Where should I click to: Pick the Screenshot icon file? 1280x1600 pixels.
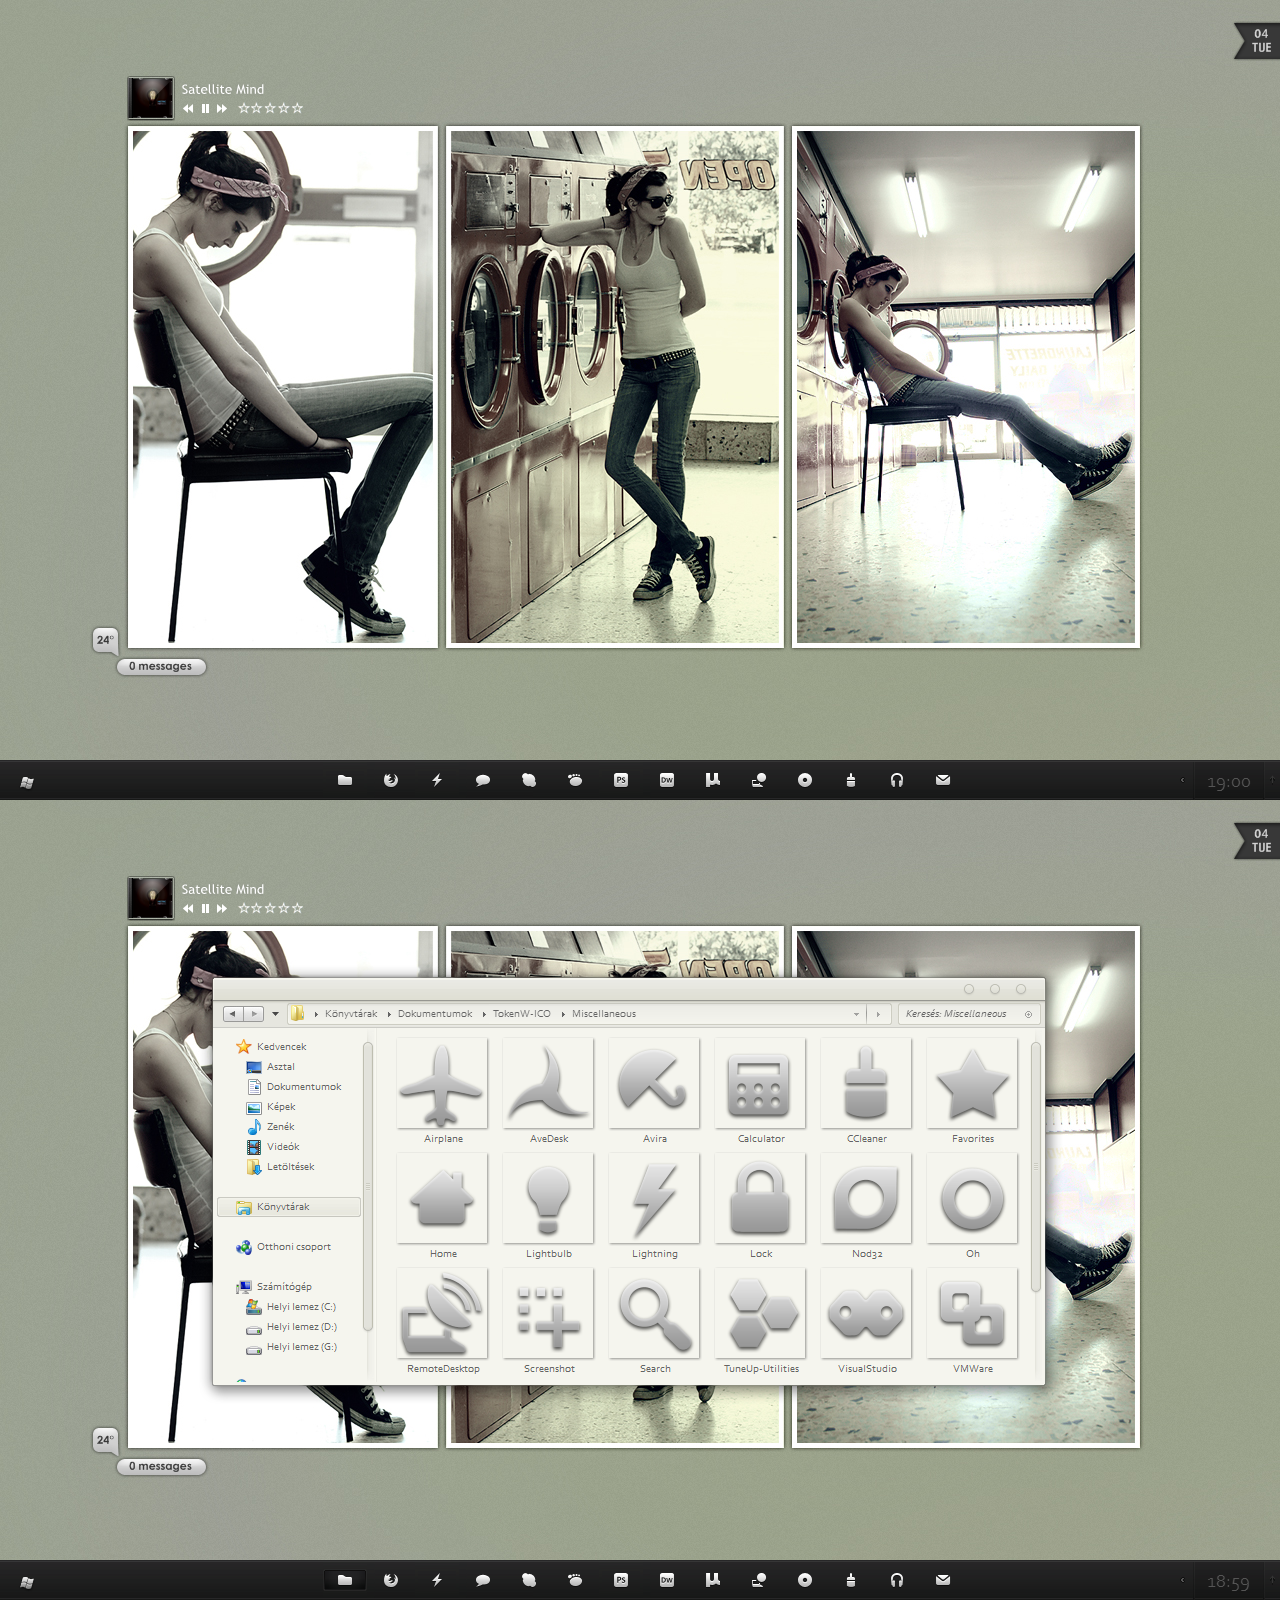pyautogui.click(x=548, y=1321)
